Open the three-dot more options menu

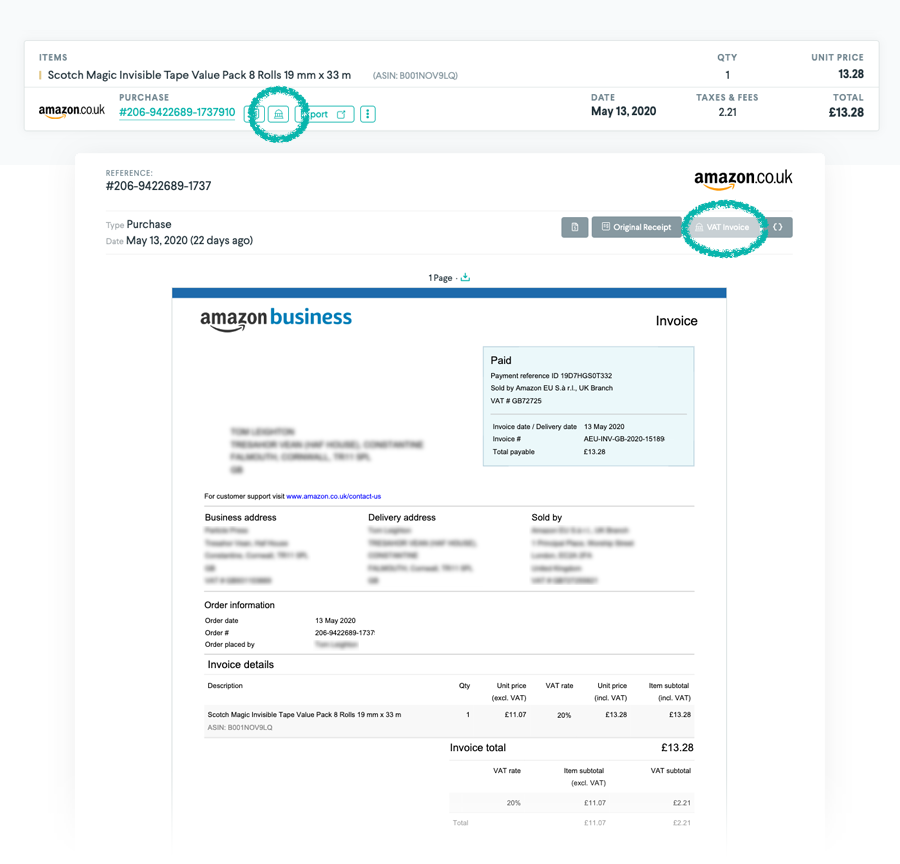[368, 114]
